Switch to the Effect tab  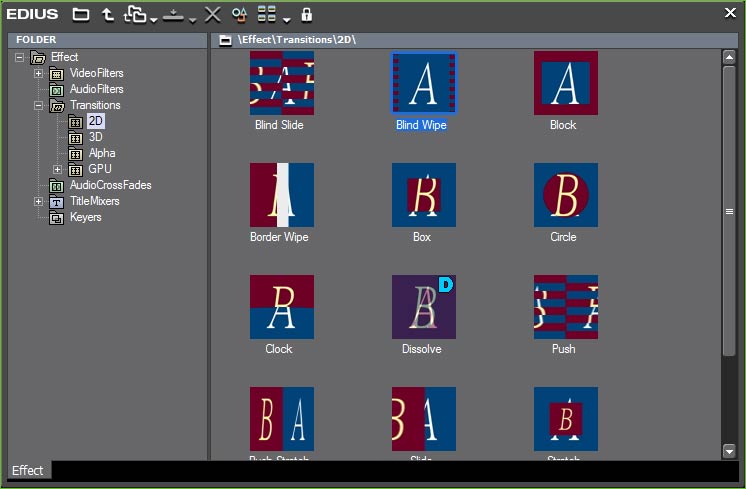tap(27, 470)
